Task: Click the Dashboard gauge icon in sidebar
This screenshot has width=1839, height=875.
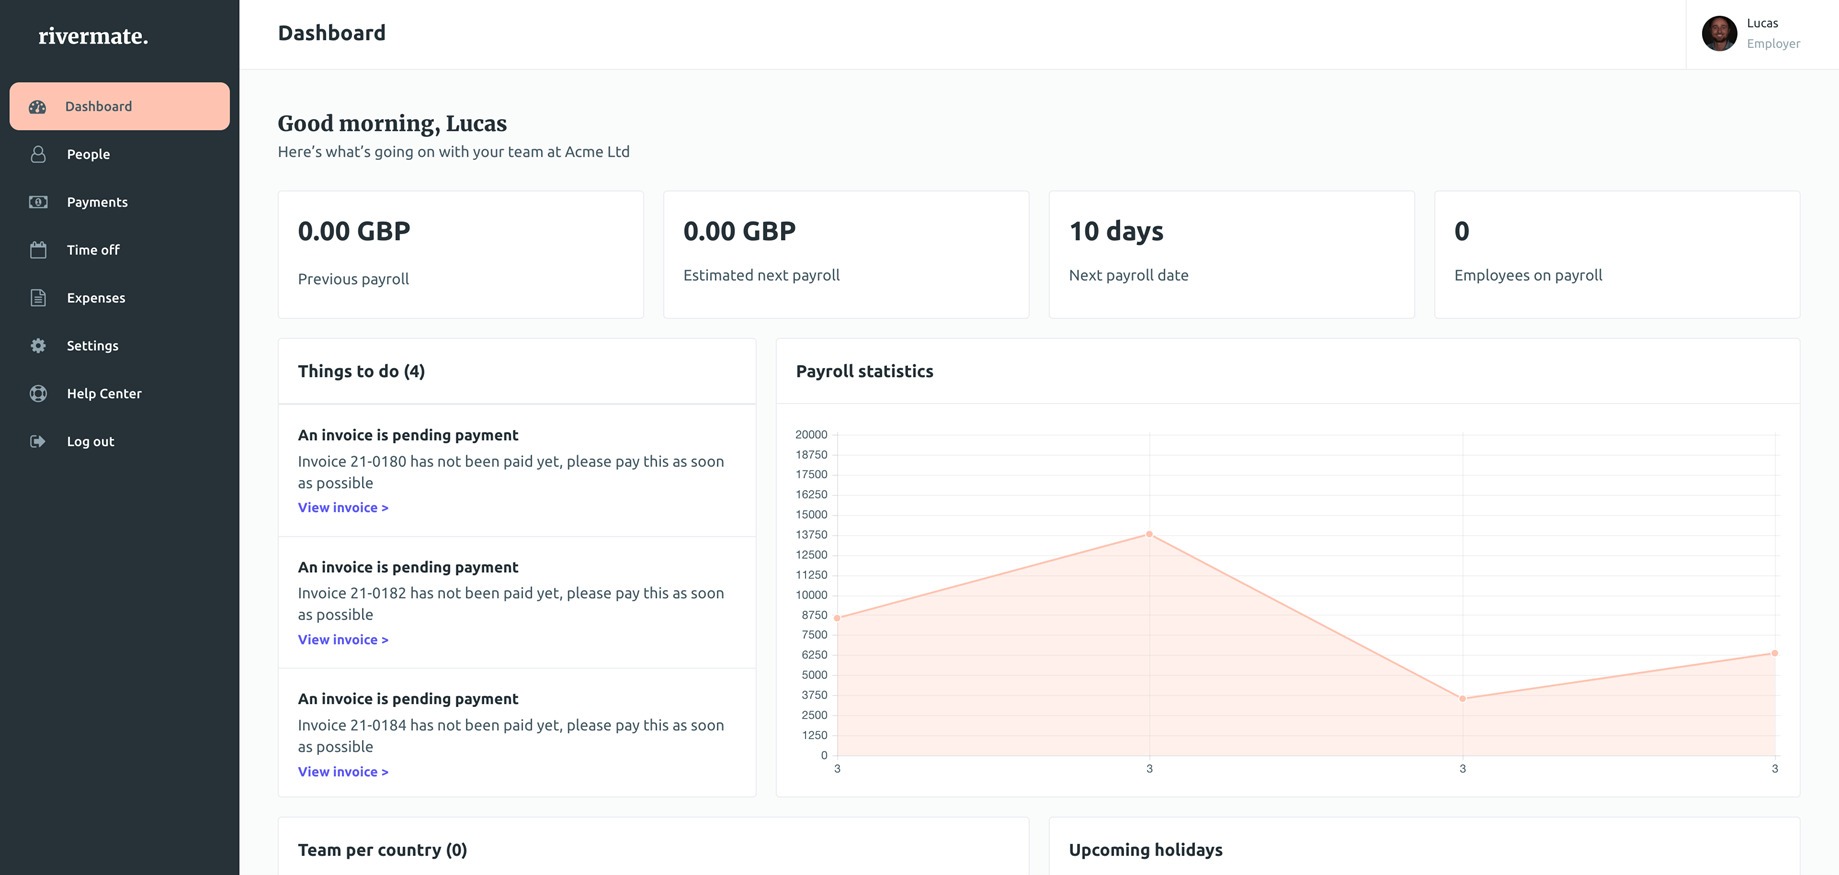Action: click(38, 107)
